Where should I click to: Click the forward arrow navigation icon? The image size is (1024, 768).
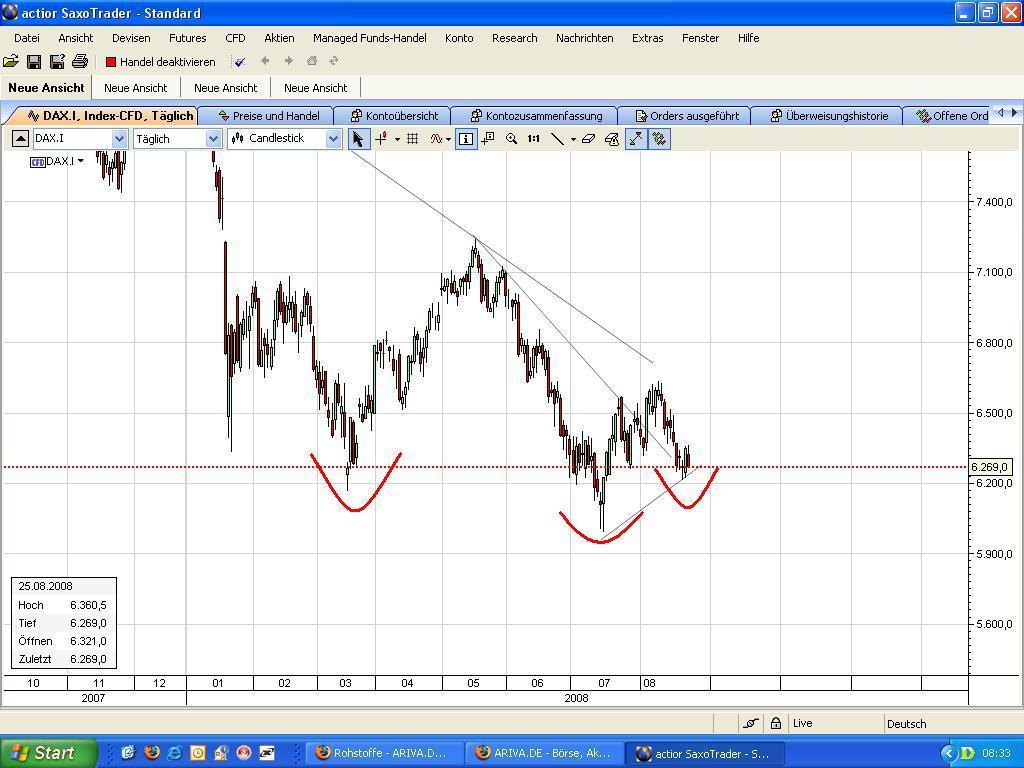[288, 61]
